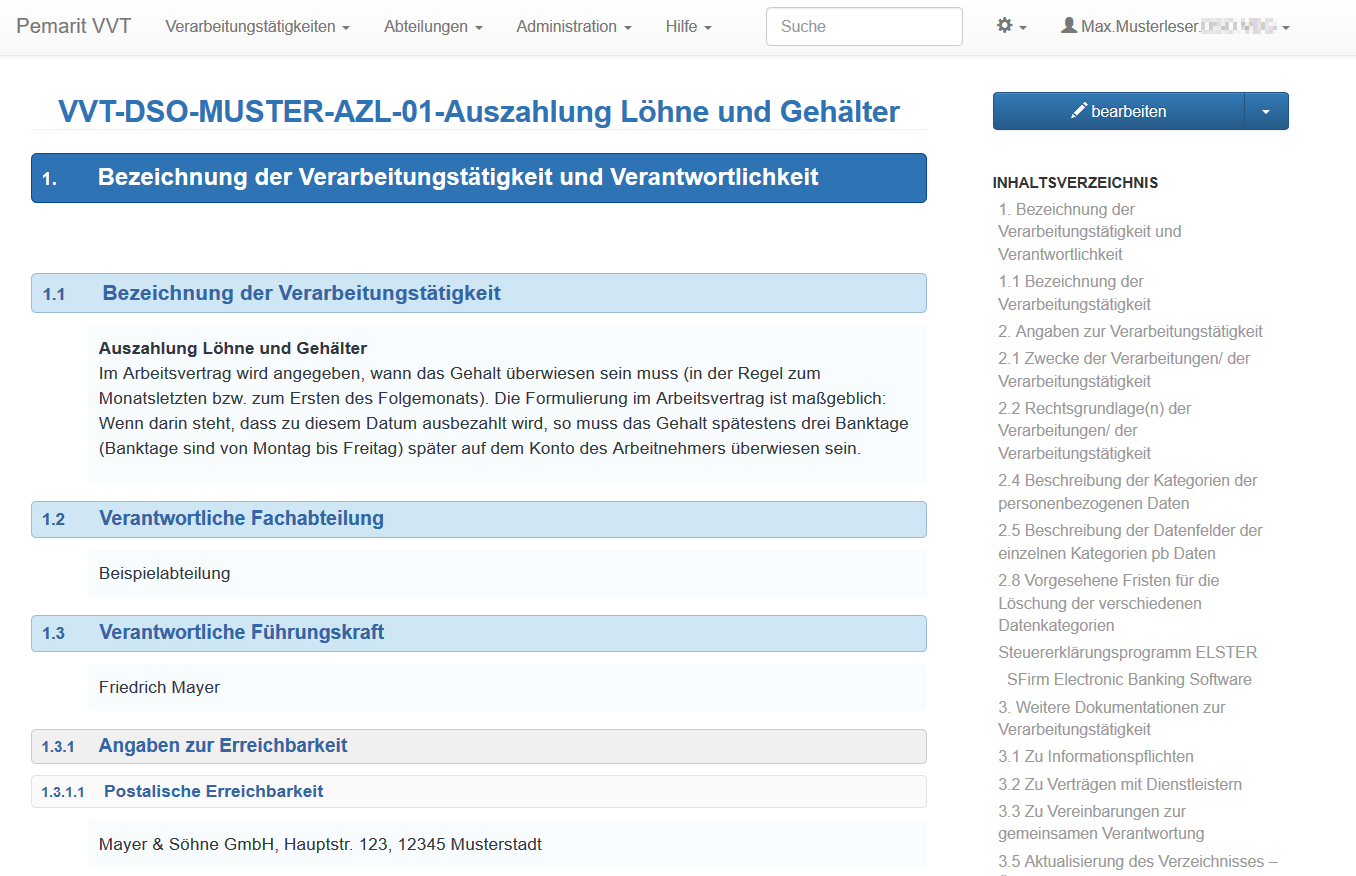Click the user profile icon
The height and width of the screenshot is (876, 1356).
pyautogui.click(x=1069, y=27)
